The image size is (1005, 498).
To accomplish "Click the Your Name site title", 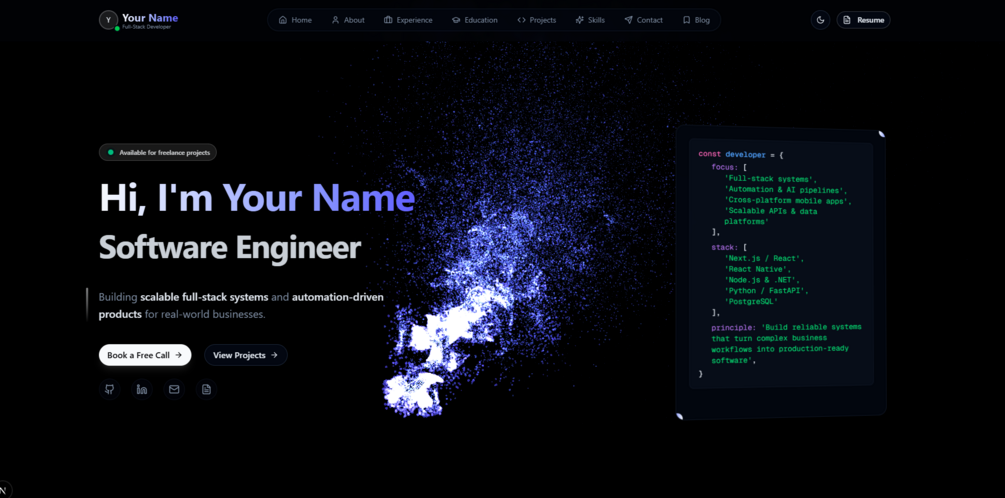I will point(150,18).
